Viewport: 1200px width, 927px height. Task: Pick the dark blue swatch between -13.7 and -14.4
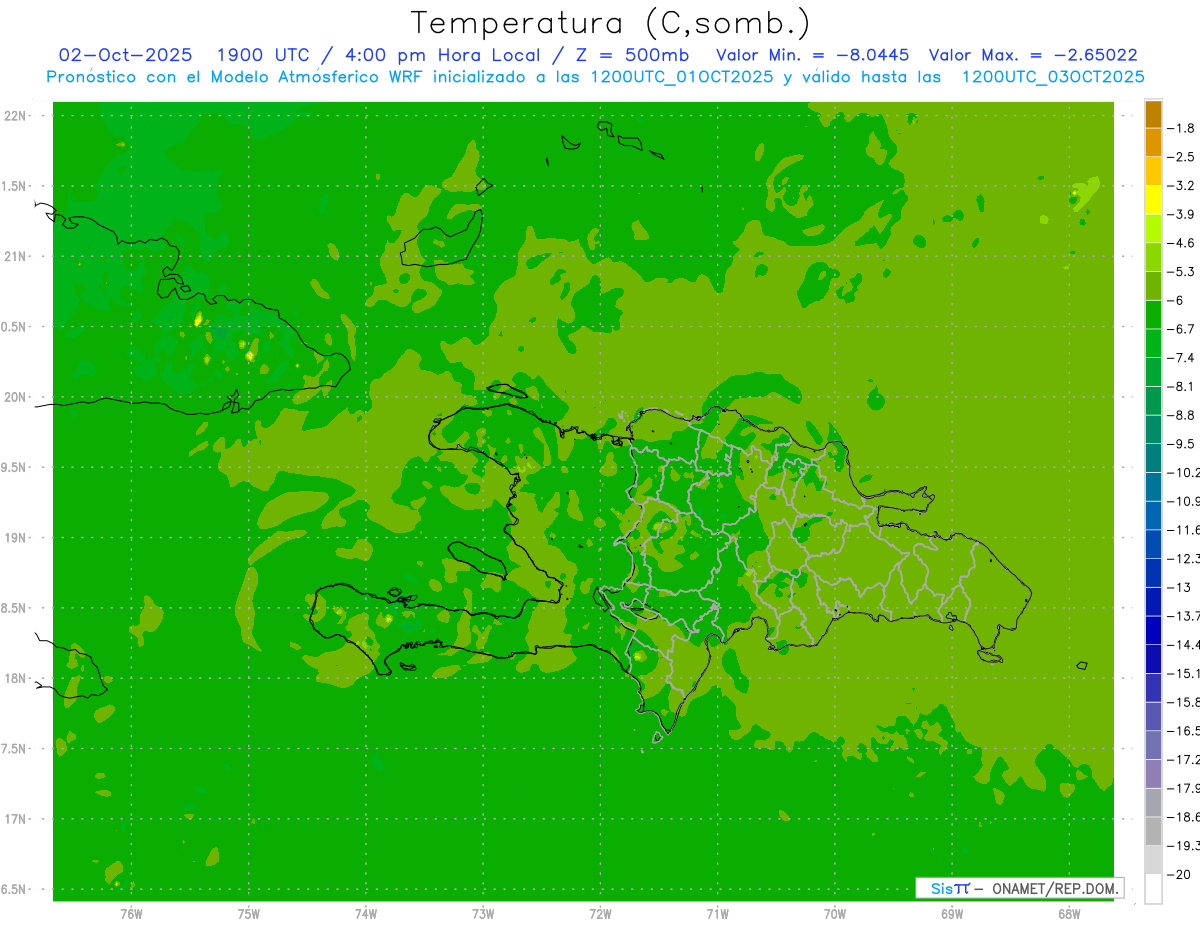tap(1153, 630)
